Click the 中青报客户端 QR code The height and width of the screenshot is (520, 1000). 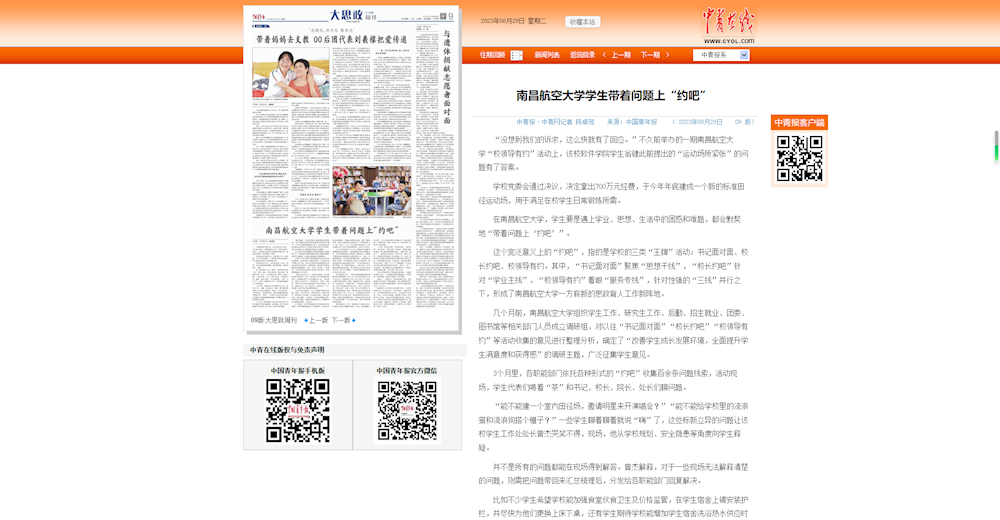tap(799, 158)
